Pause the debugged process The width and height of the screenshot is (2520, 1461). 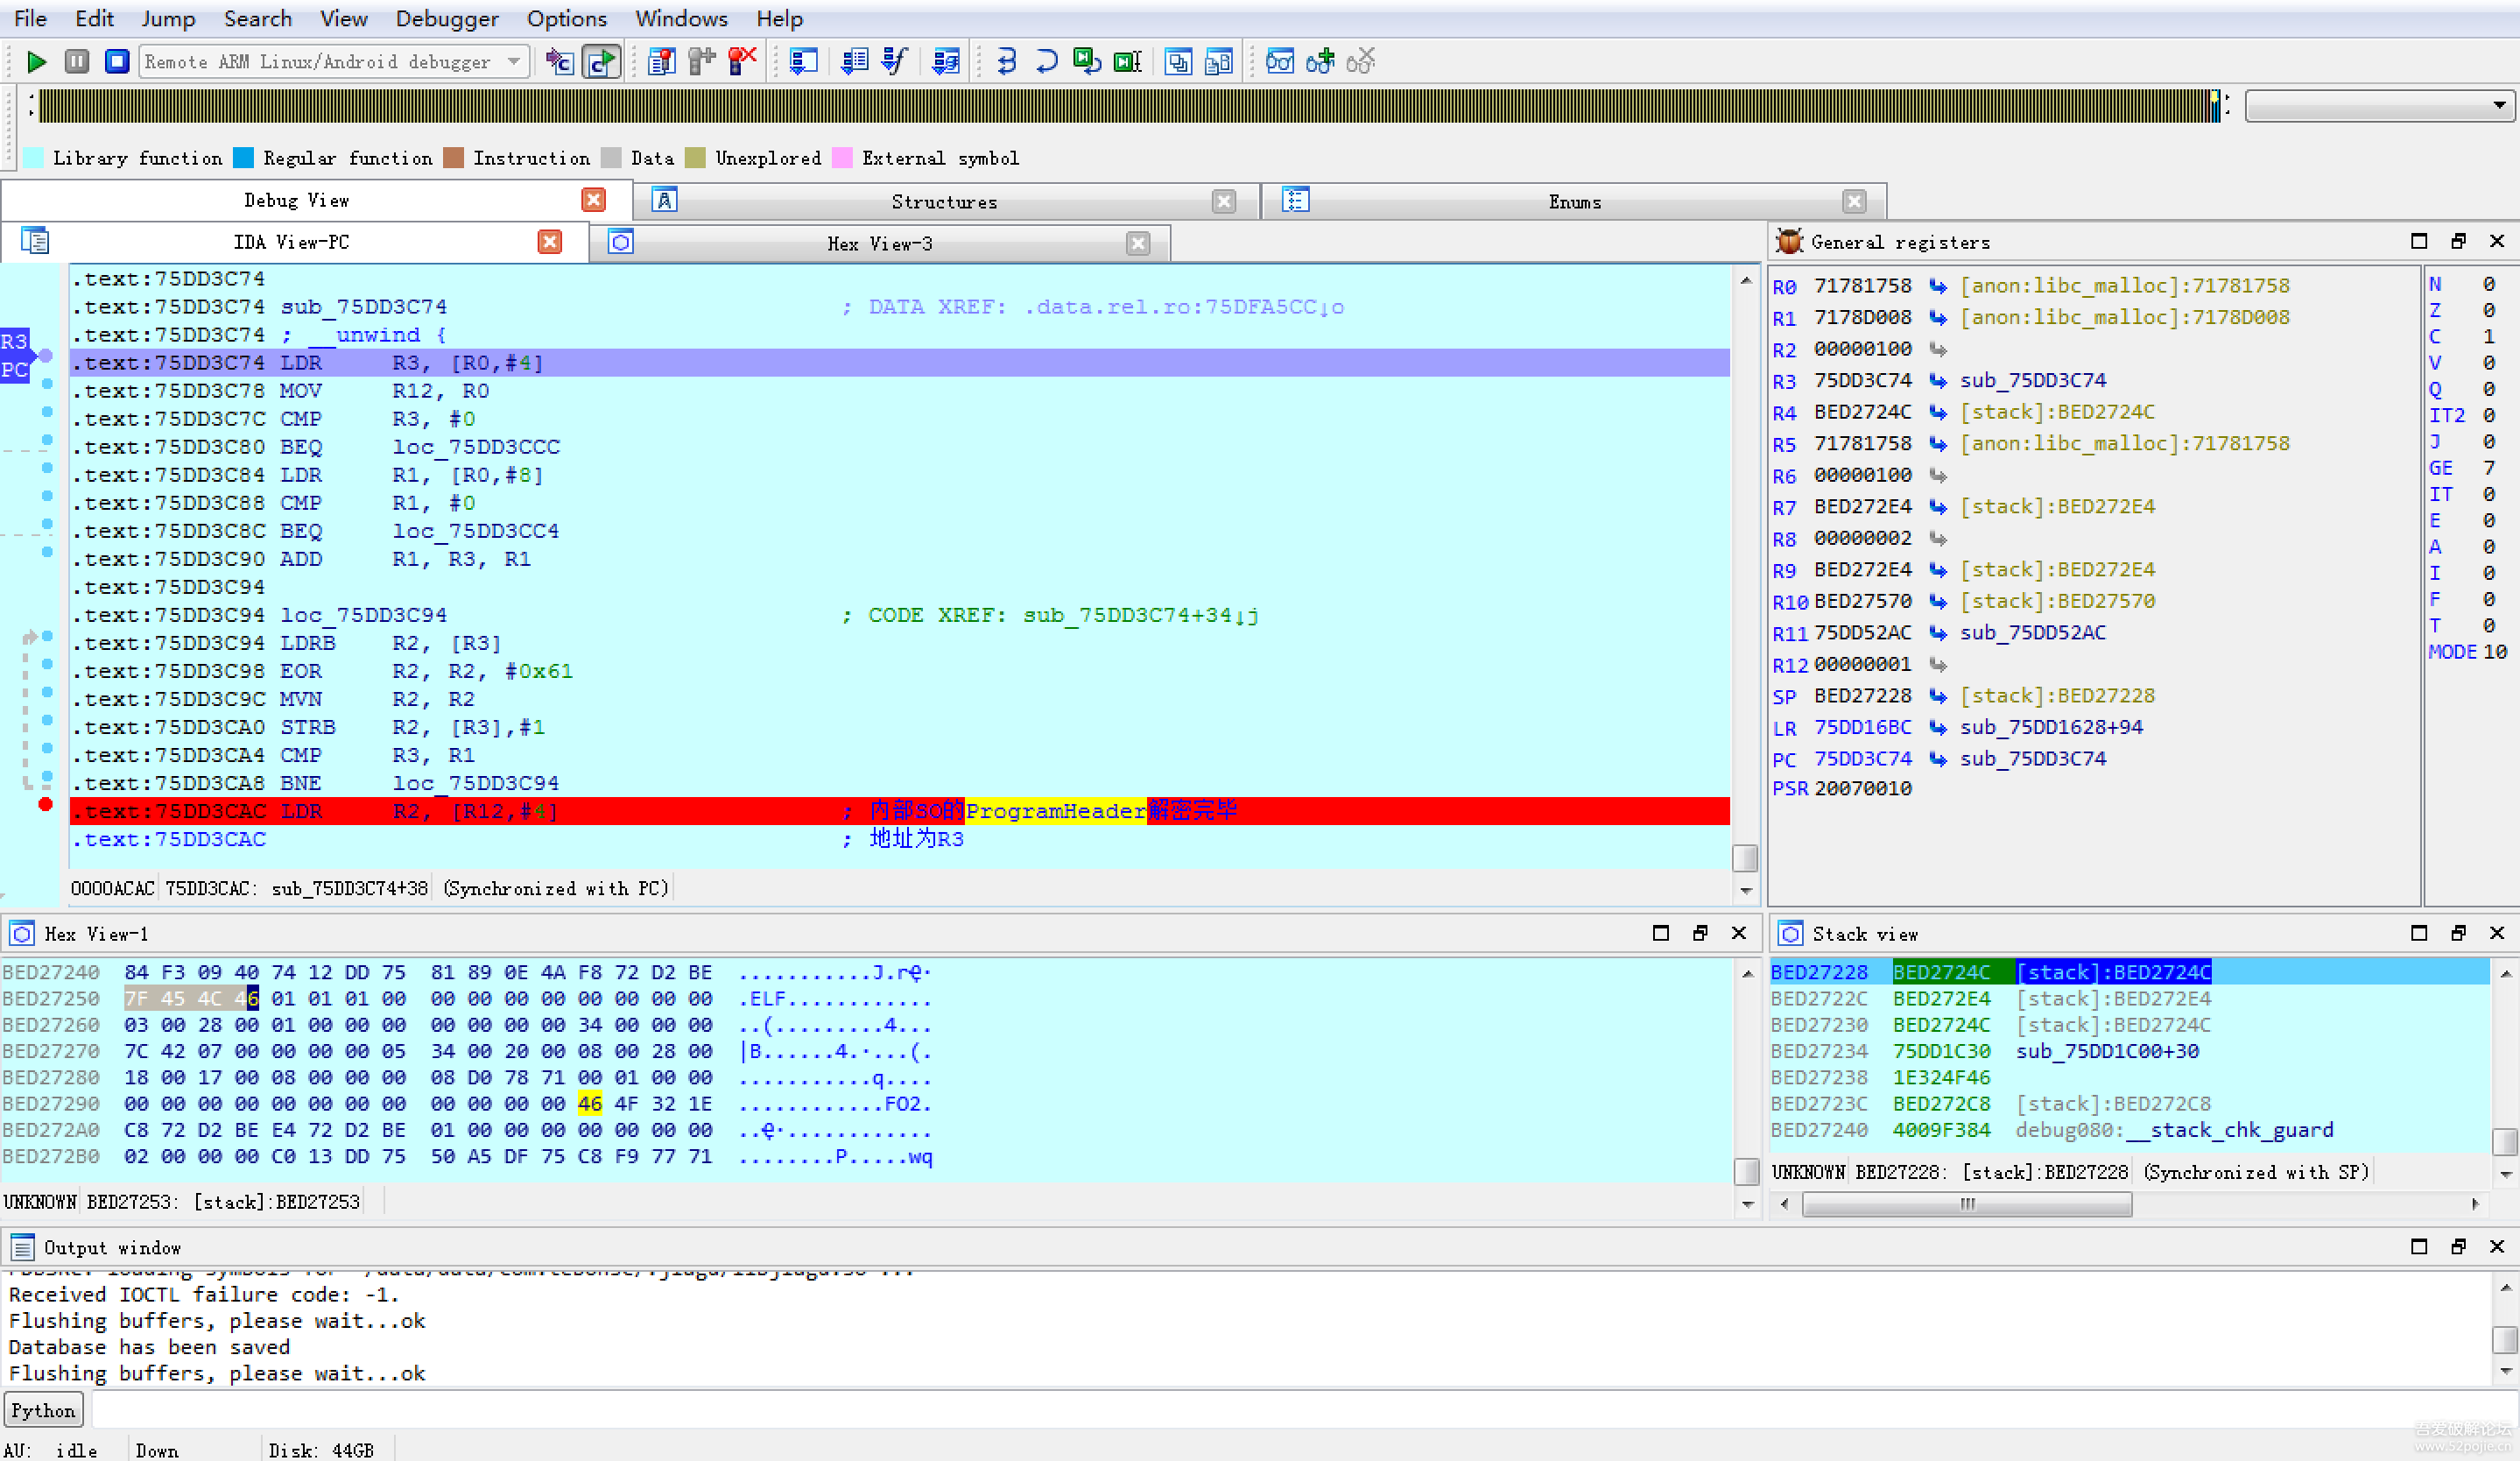77,62
